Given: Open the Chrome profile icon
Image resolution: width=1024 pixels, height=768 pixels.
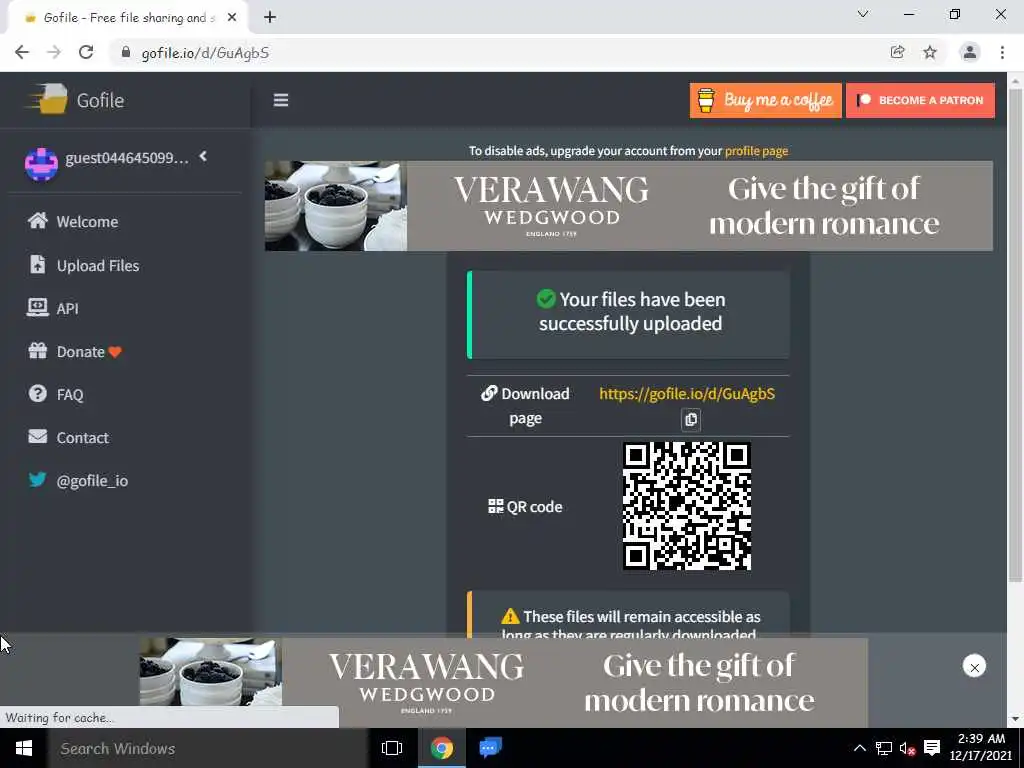Looking at the screenshot, I should (x=970, y=52).
